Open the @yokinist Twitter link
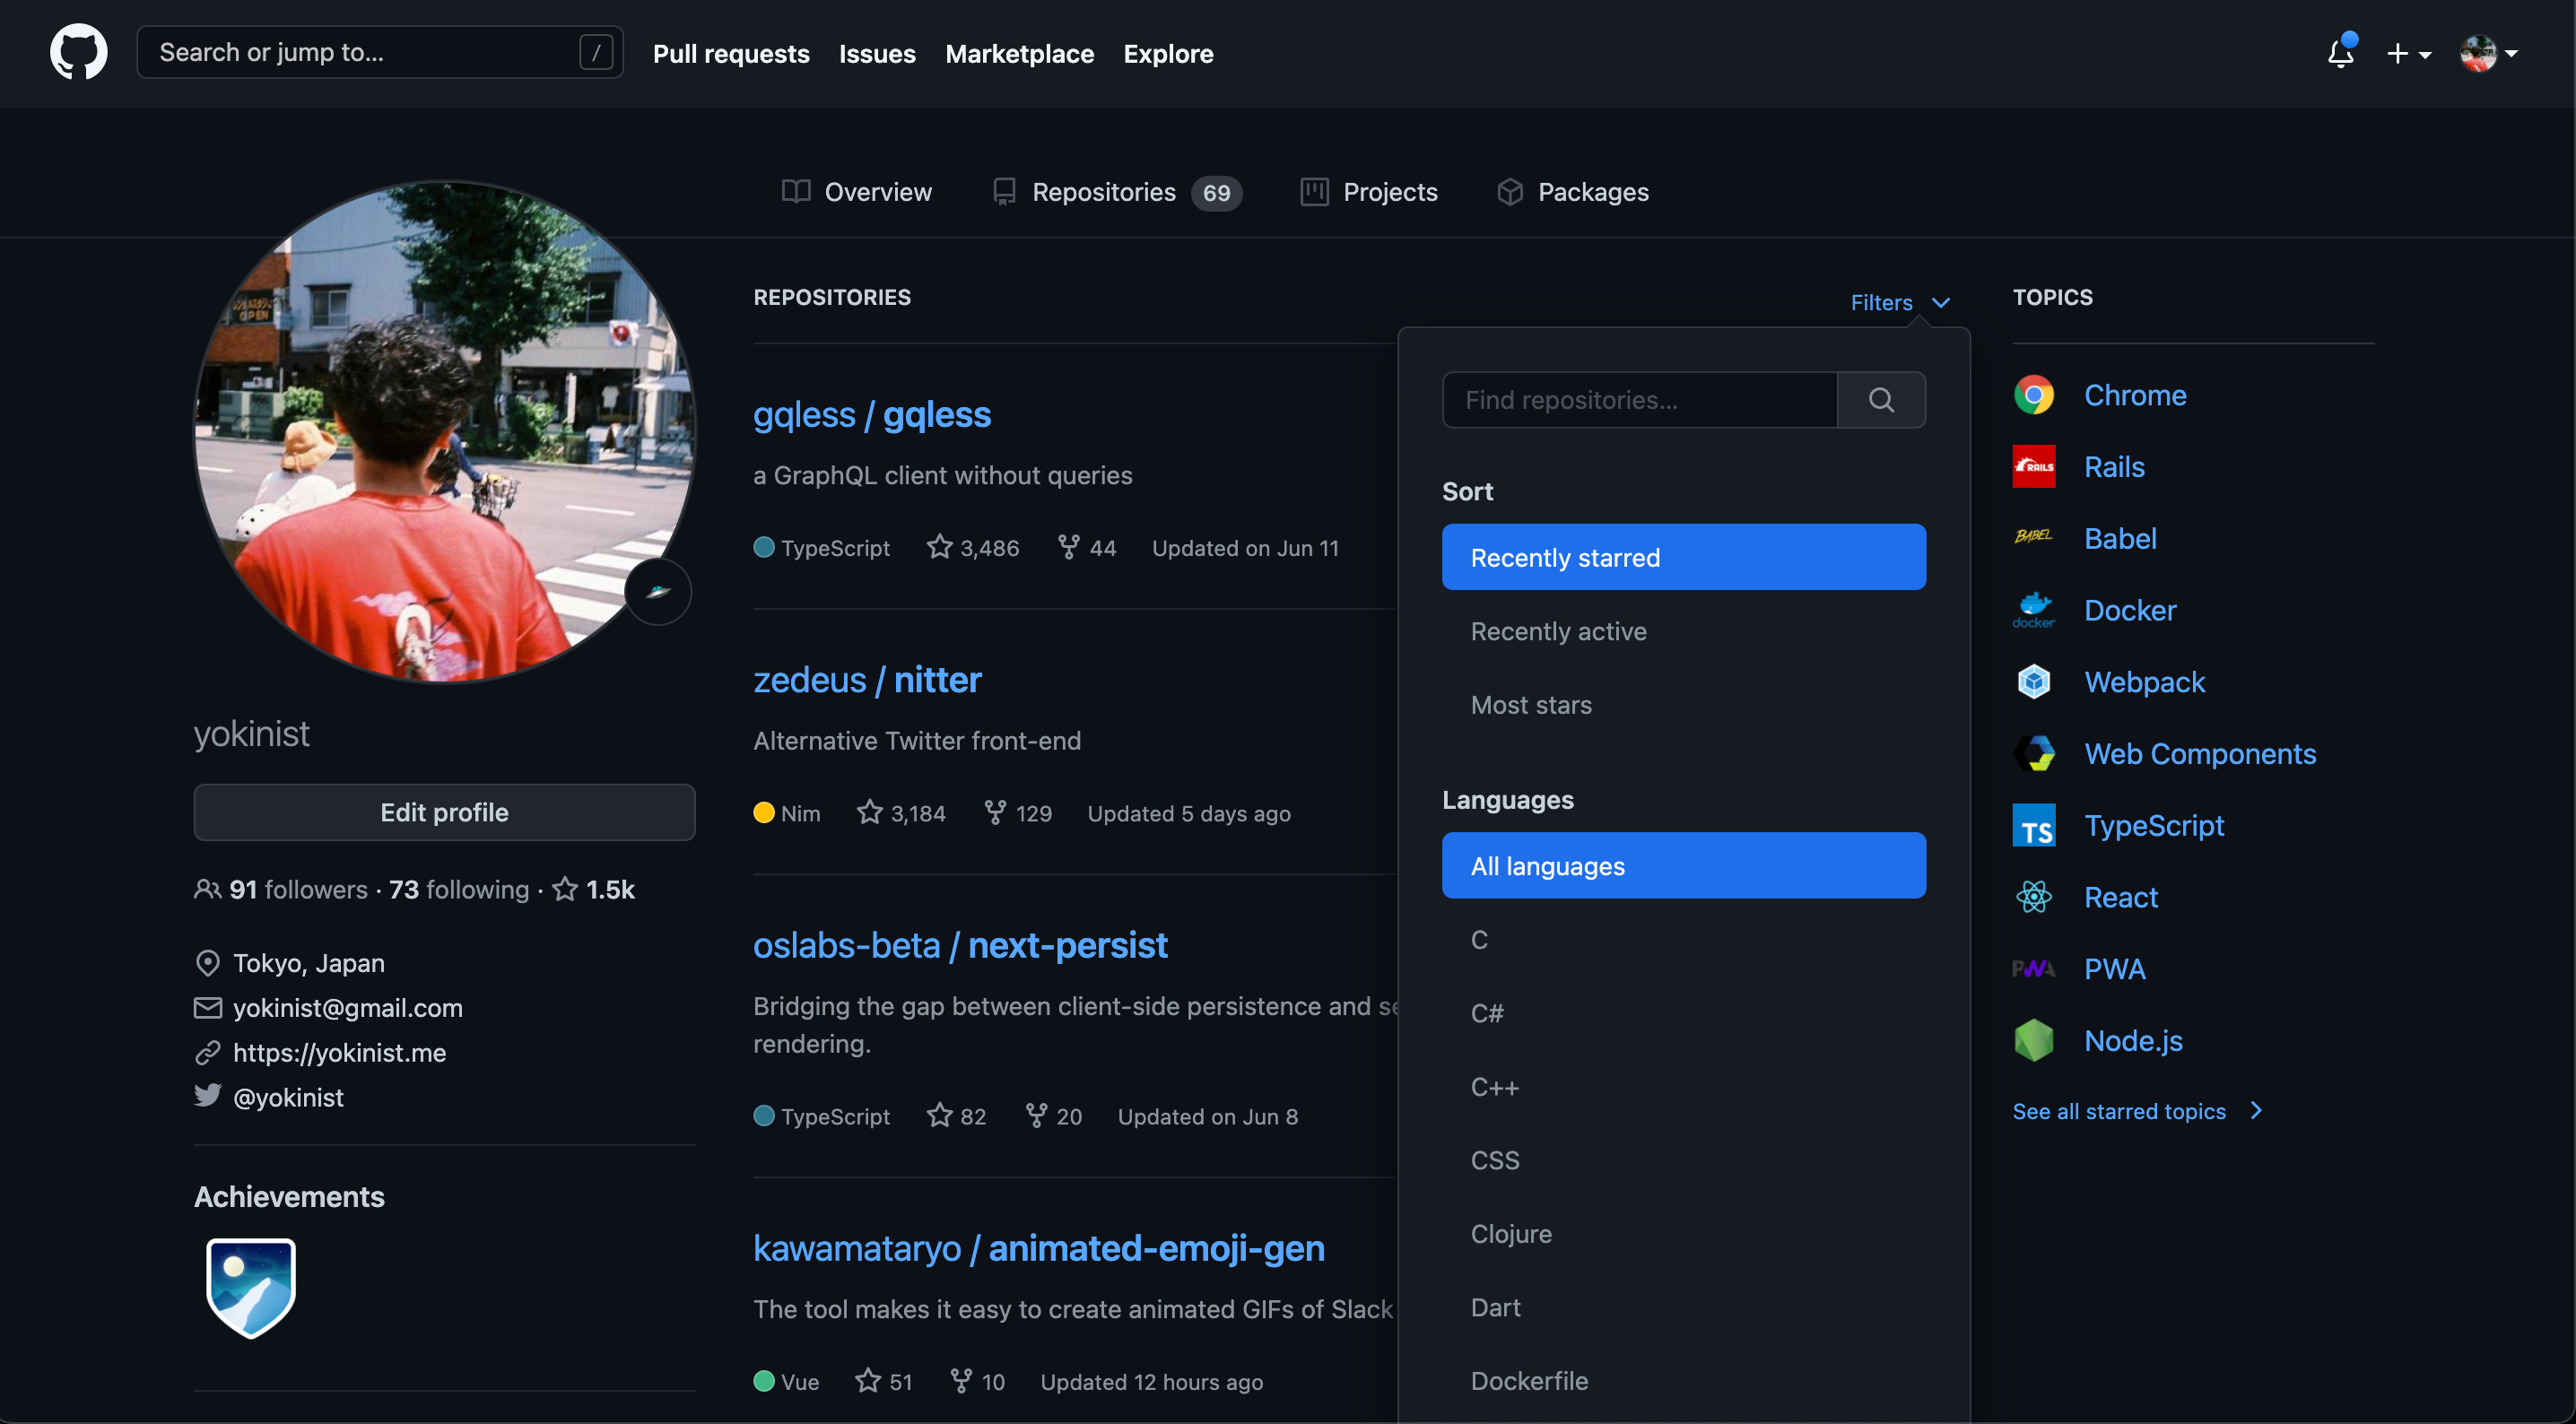The image size is (2576, 1424). pyautogui.click(x=288, y=1097)
